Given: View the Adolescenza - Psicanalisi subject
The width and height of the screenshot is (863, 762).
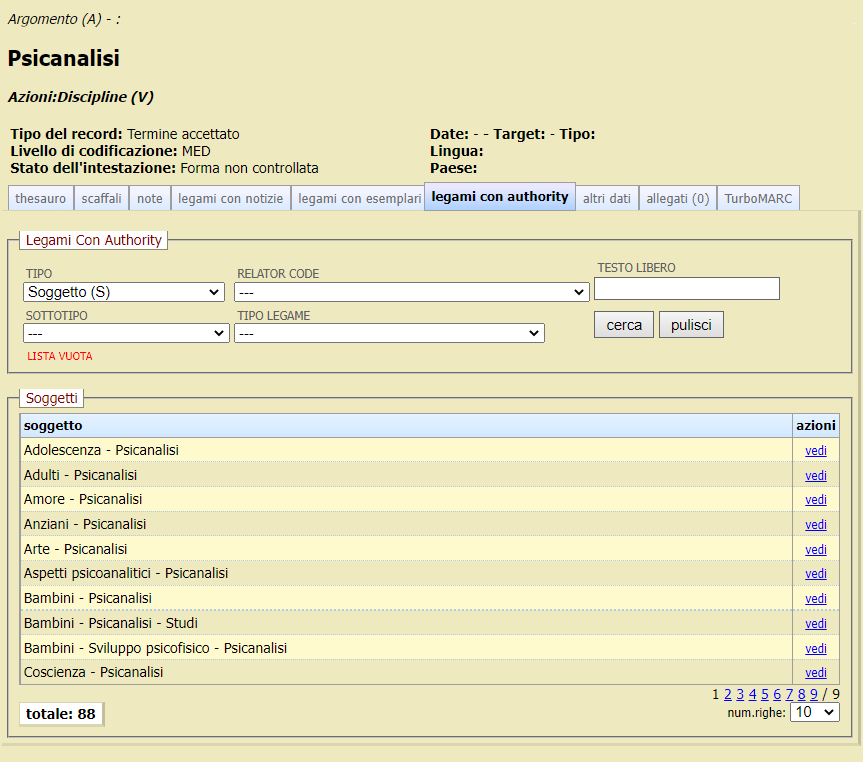Looking at the screenshot, I should (x=816, y=451).
